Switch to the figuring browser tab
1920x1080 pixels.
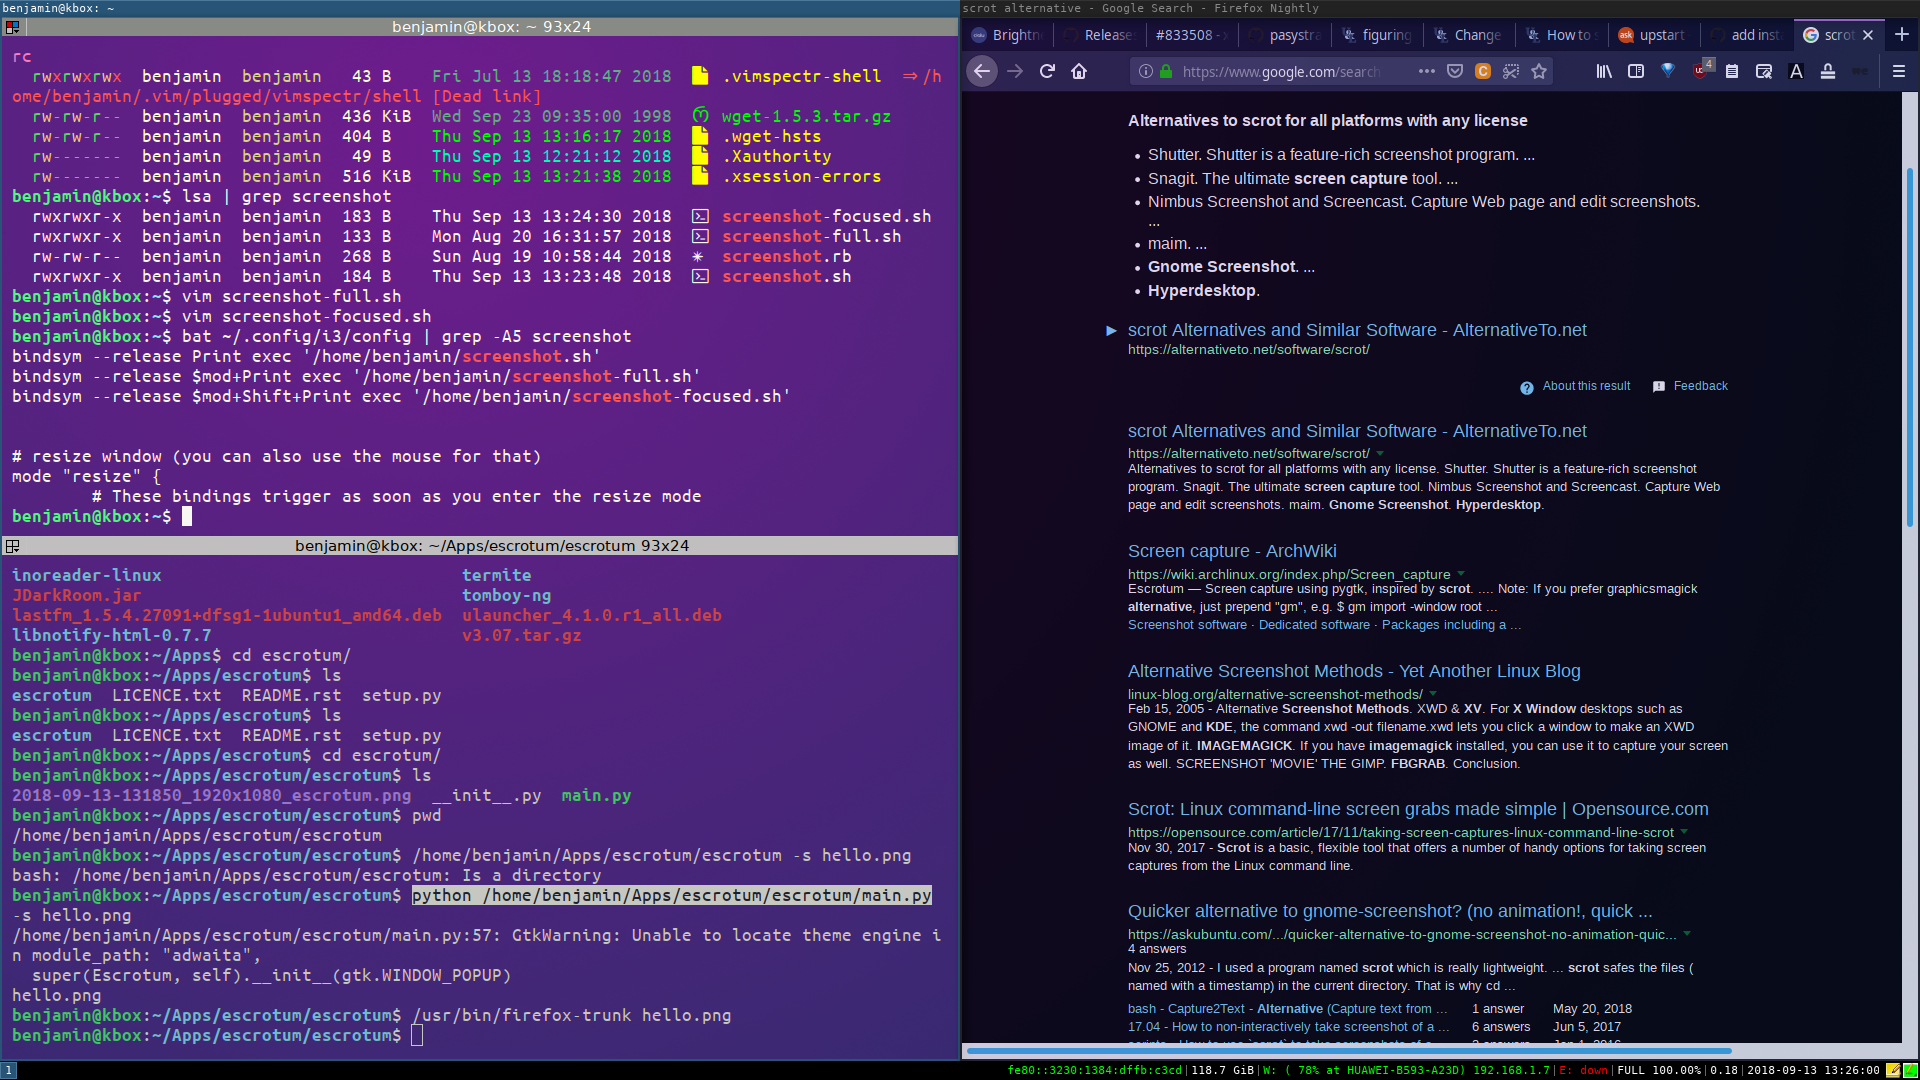[x=1376, y=35]
